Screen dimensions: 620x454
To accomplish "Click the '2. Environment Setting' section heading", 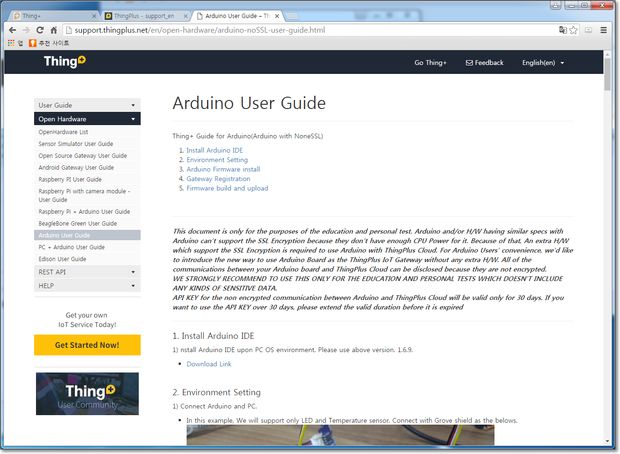I will click(216, 392).
